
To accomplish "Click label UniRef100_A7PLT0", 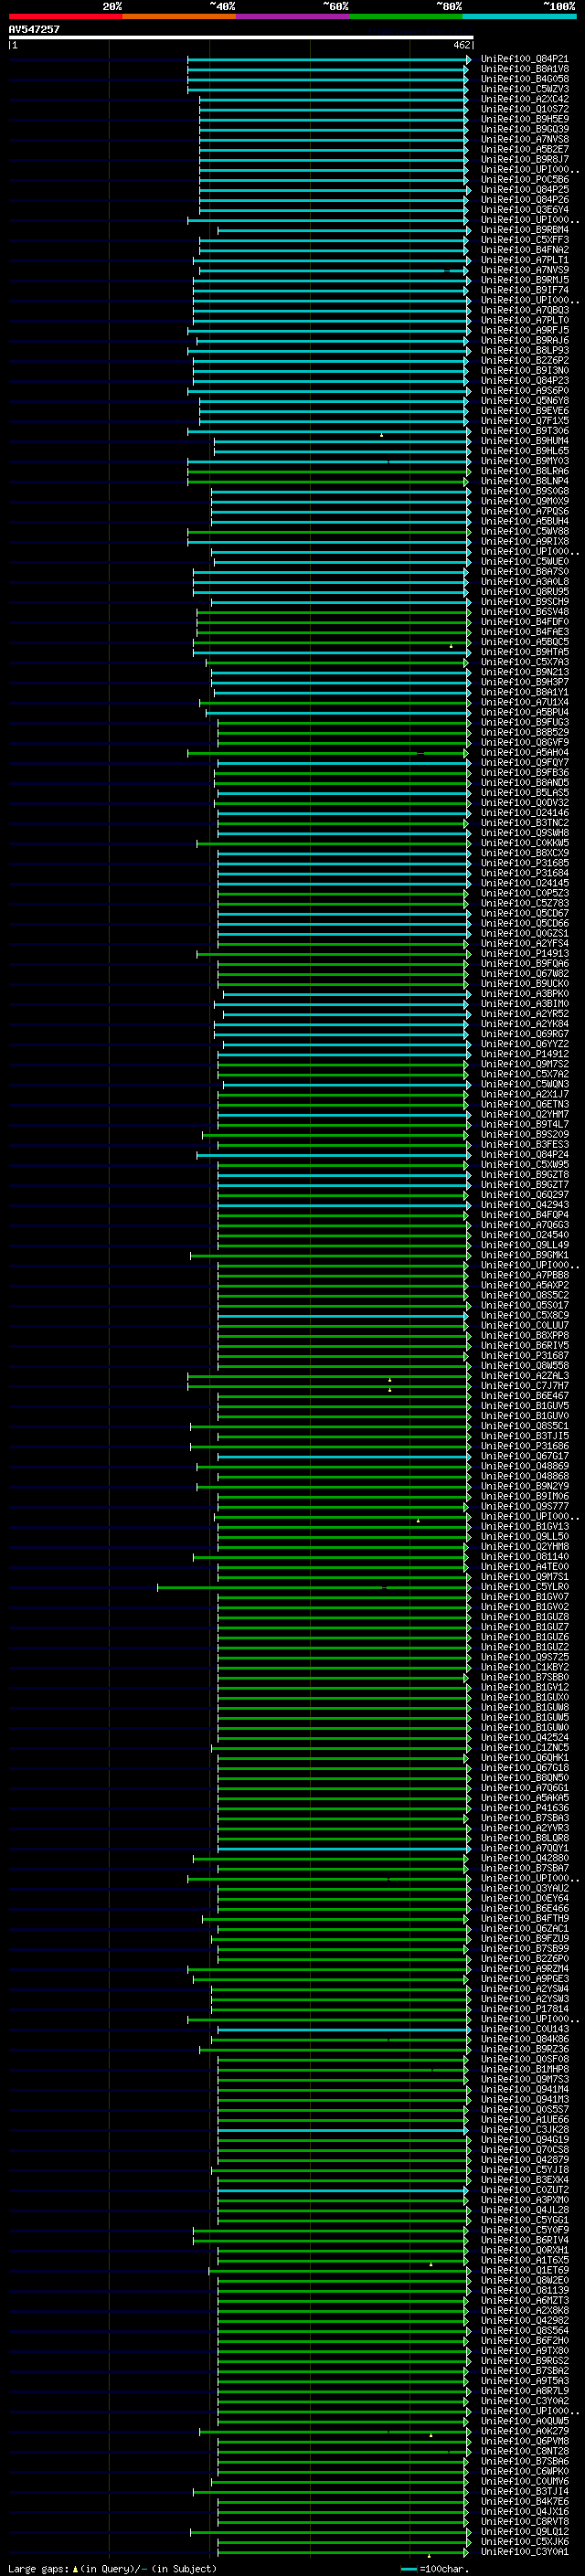I will point(524,320).
